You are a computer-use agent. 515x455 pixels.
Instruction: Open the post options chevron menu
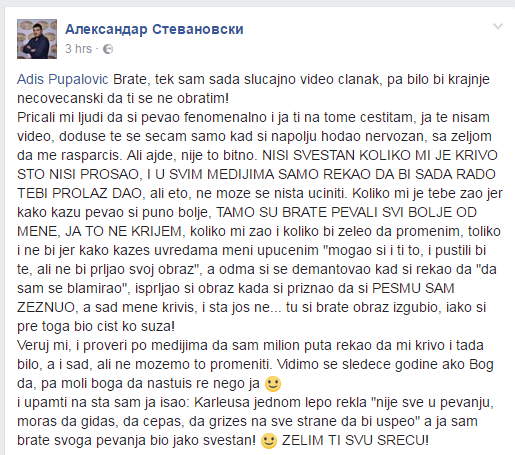point(498,26)
